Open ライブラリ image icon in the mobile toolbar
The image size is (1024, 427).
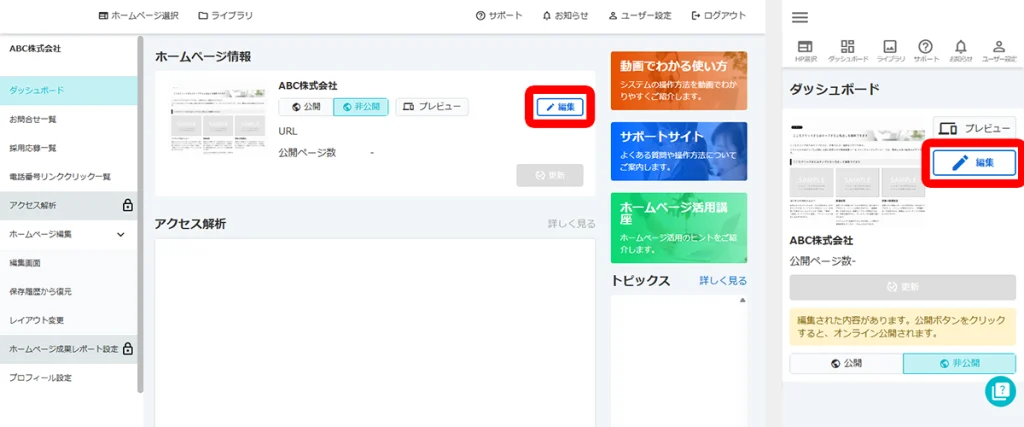[x=889, y=52]
